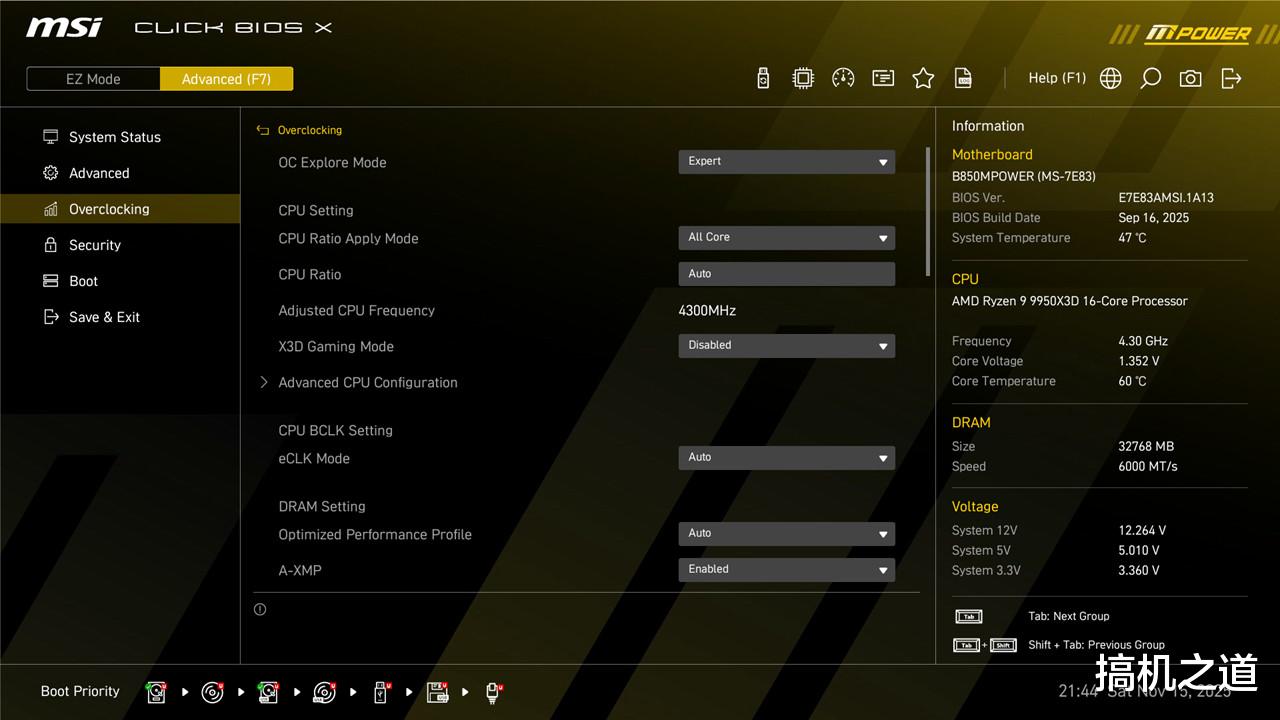The image size is (1280, 720).
Task: Open the Advanced sidebar menu
Action: [x=120, y=173]
